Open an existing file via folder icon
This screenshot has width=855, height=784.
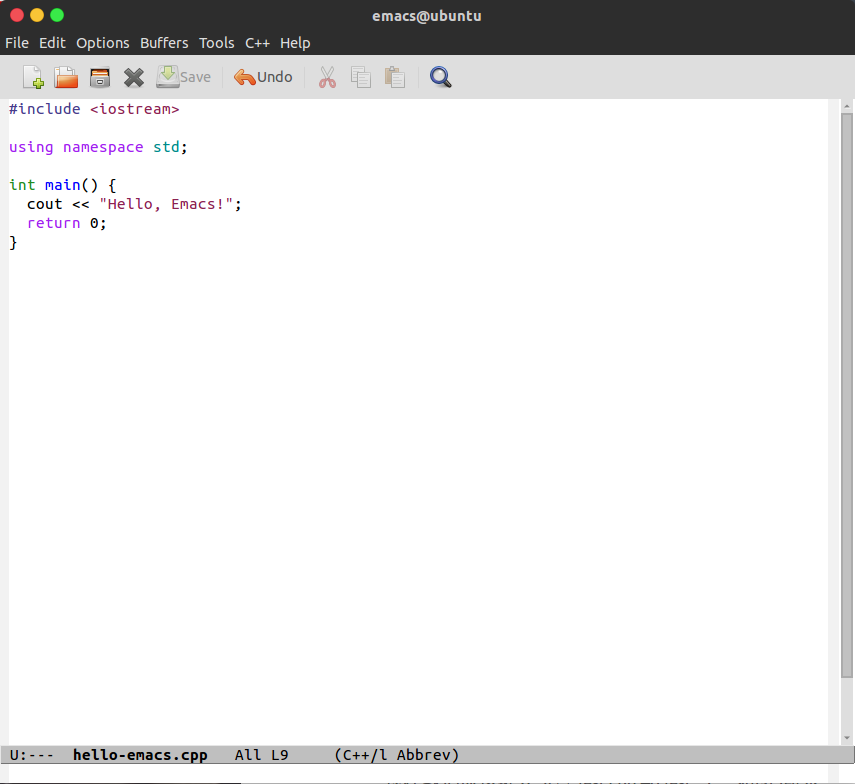coord(66,77)
